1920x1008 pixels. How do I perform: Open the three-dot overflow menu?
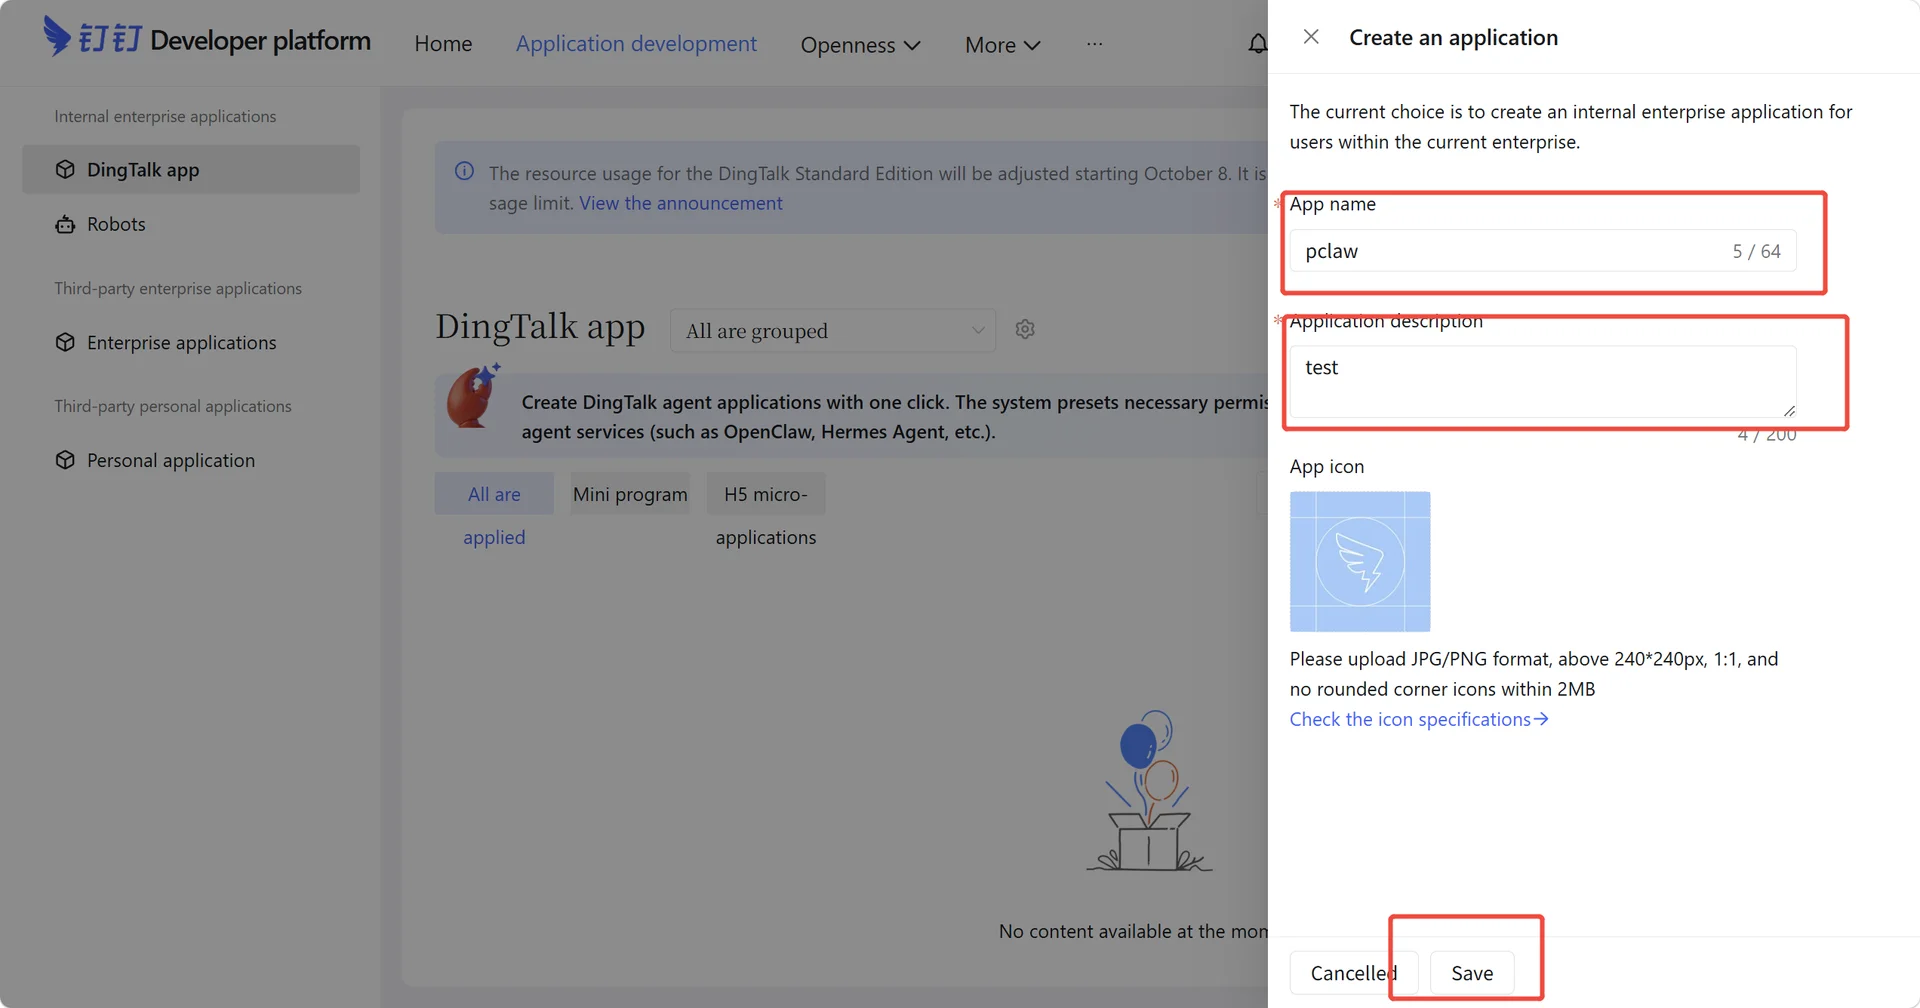point(1095,44)
